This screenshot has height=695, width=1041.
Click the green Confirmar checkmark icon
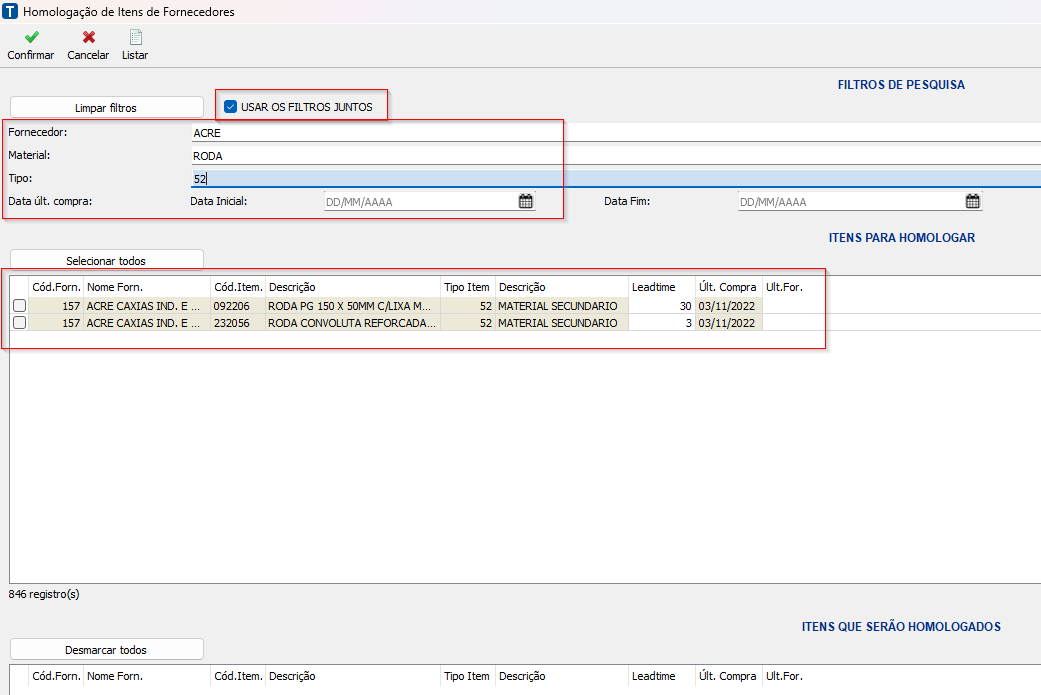(31, 37)
